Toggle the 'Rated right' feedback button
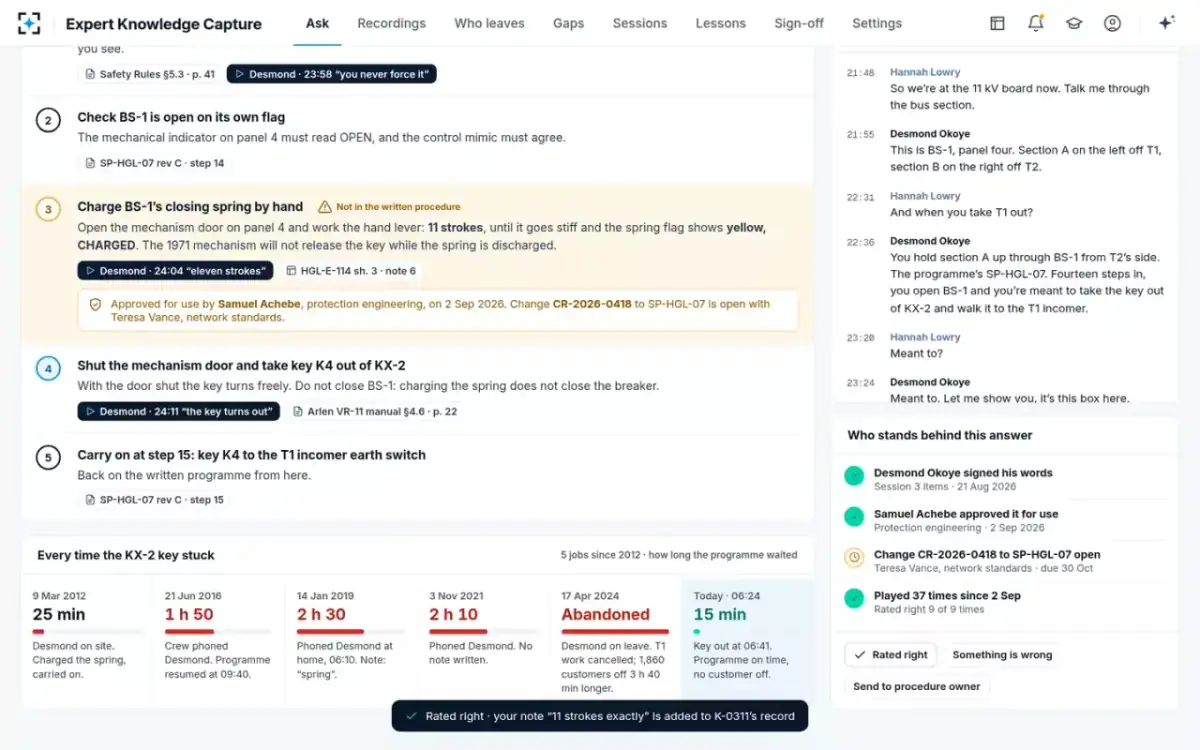 point(890,655)
